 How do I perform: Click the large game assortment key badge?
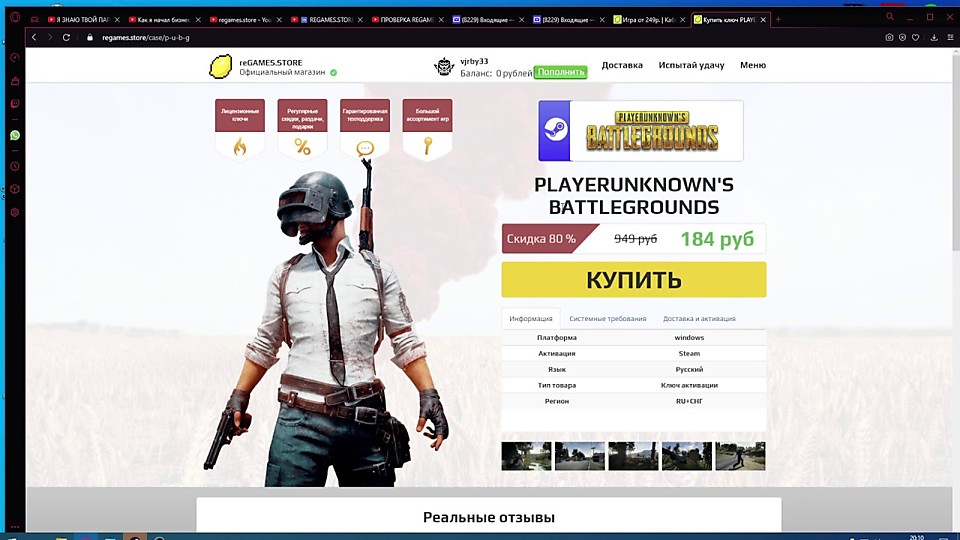click(427, 129)
